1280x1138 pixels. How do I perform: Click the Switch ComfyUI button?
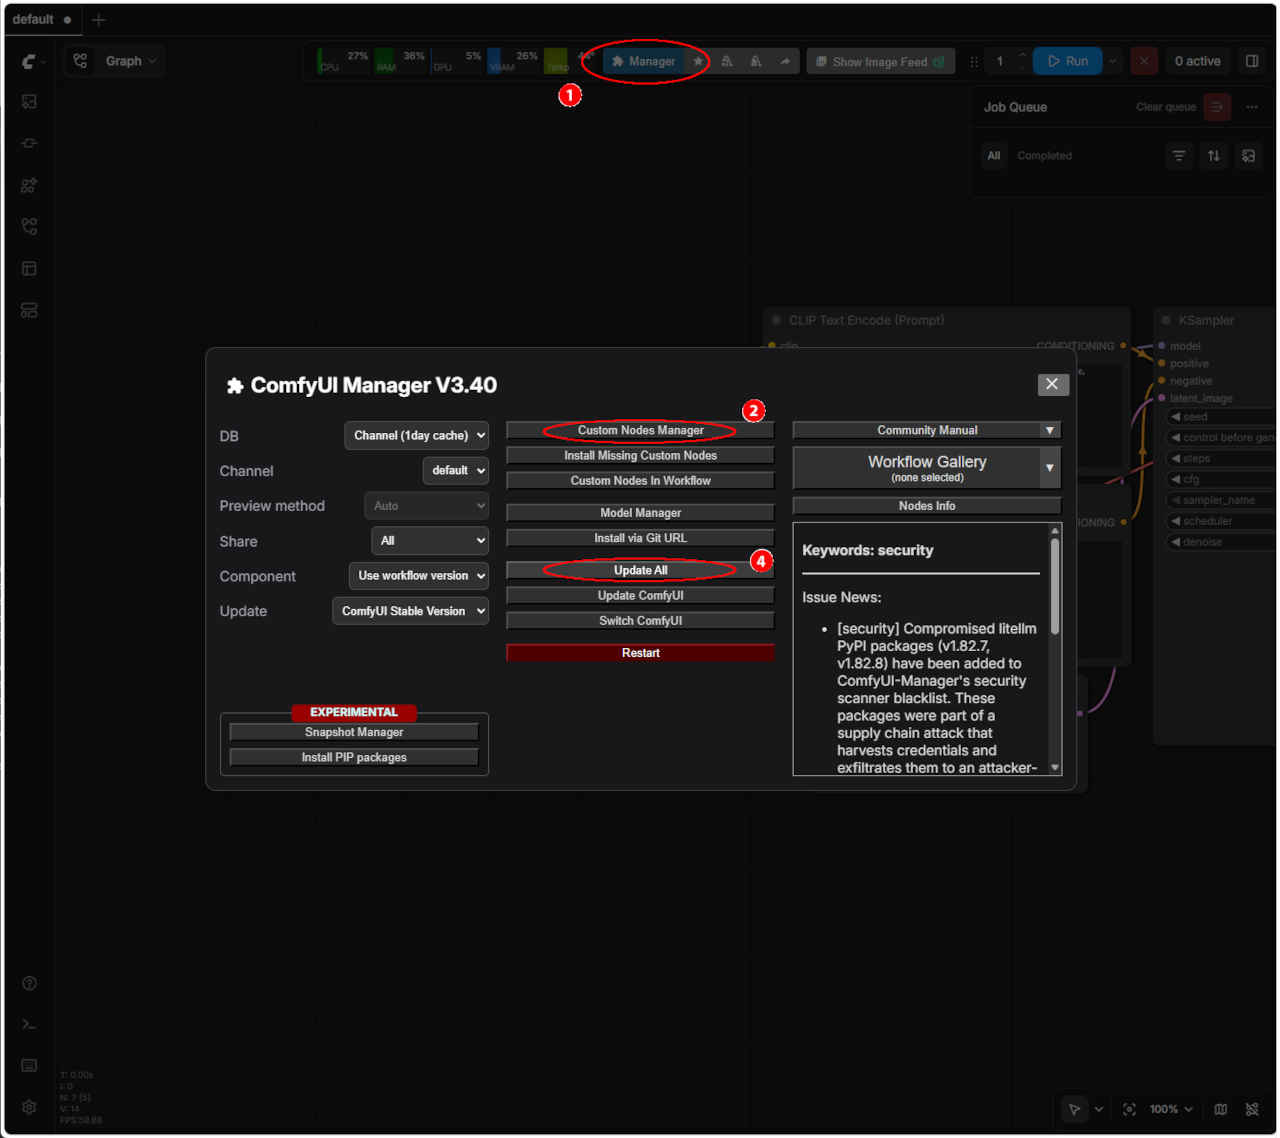click(640, 620)
